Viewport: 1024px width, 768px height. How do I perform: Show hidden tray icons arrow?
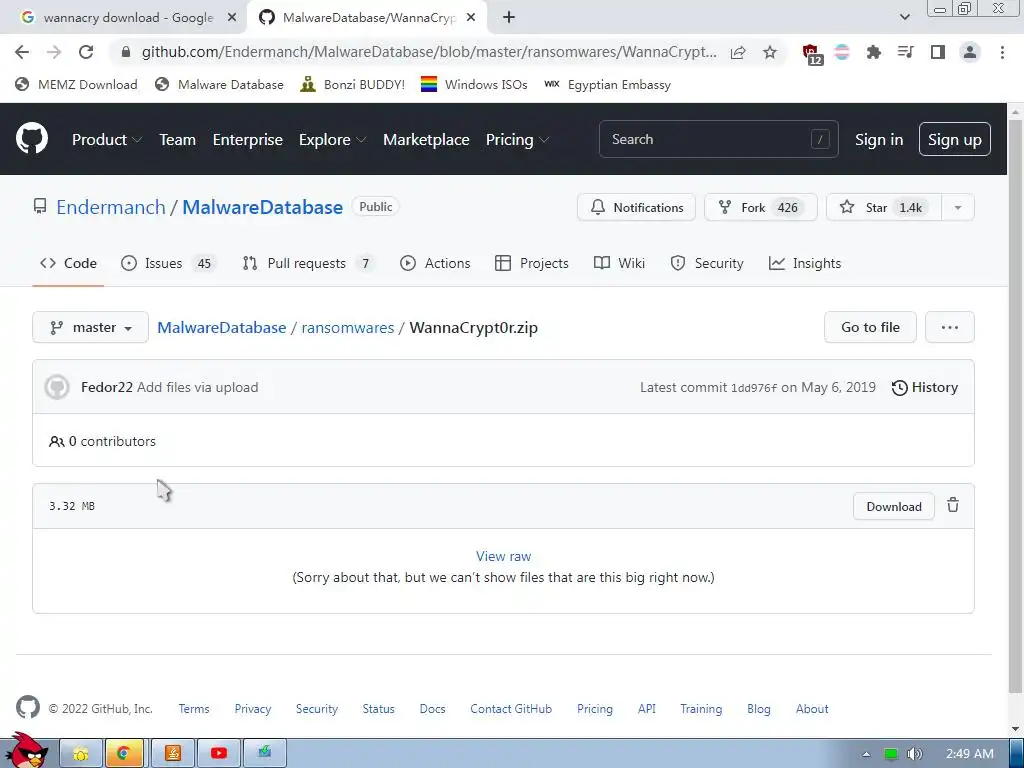click(866, 754)
